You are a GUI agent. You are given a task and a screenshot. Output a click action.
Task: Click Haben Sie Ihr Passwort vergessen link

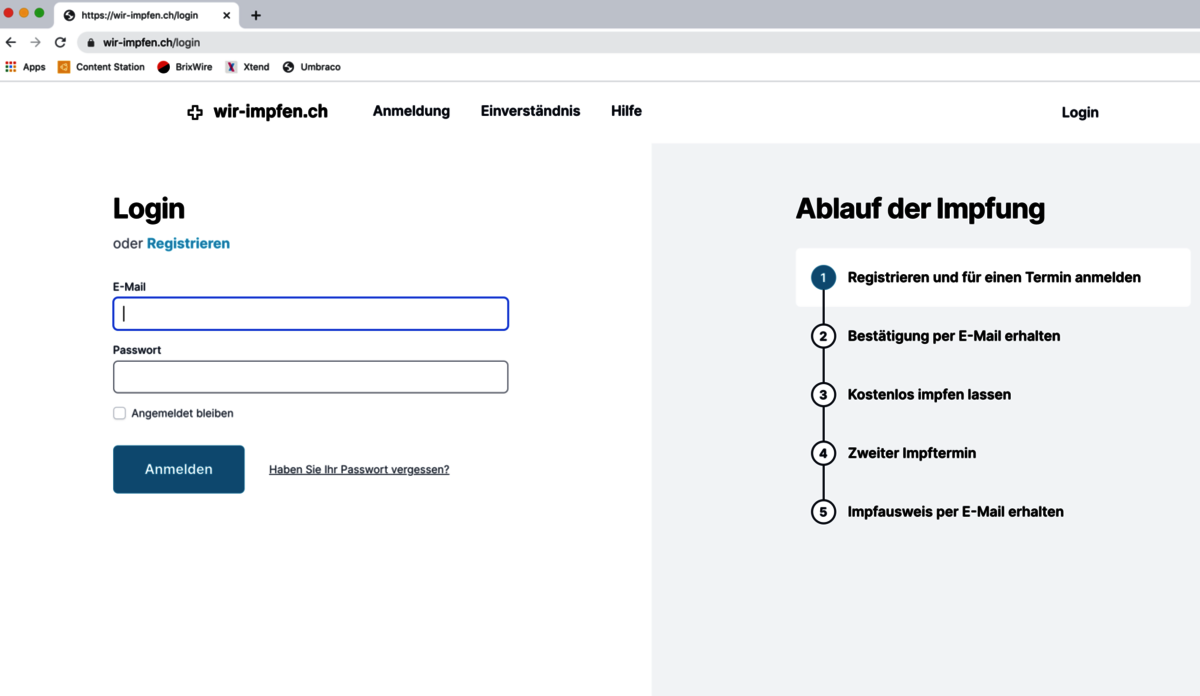pyautogui.click(x=359, y=470)
